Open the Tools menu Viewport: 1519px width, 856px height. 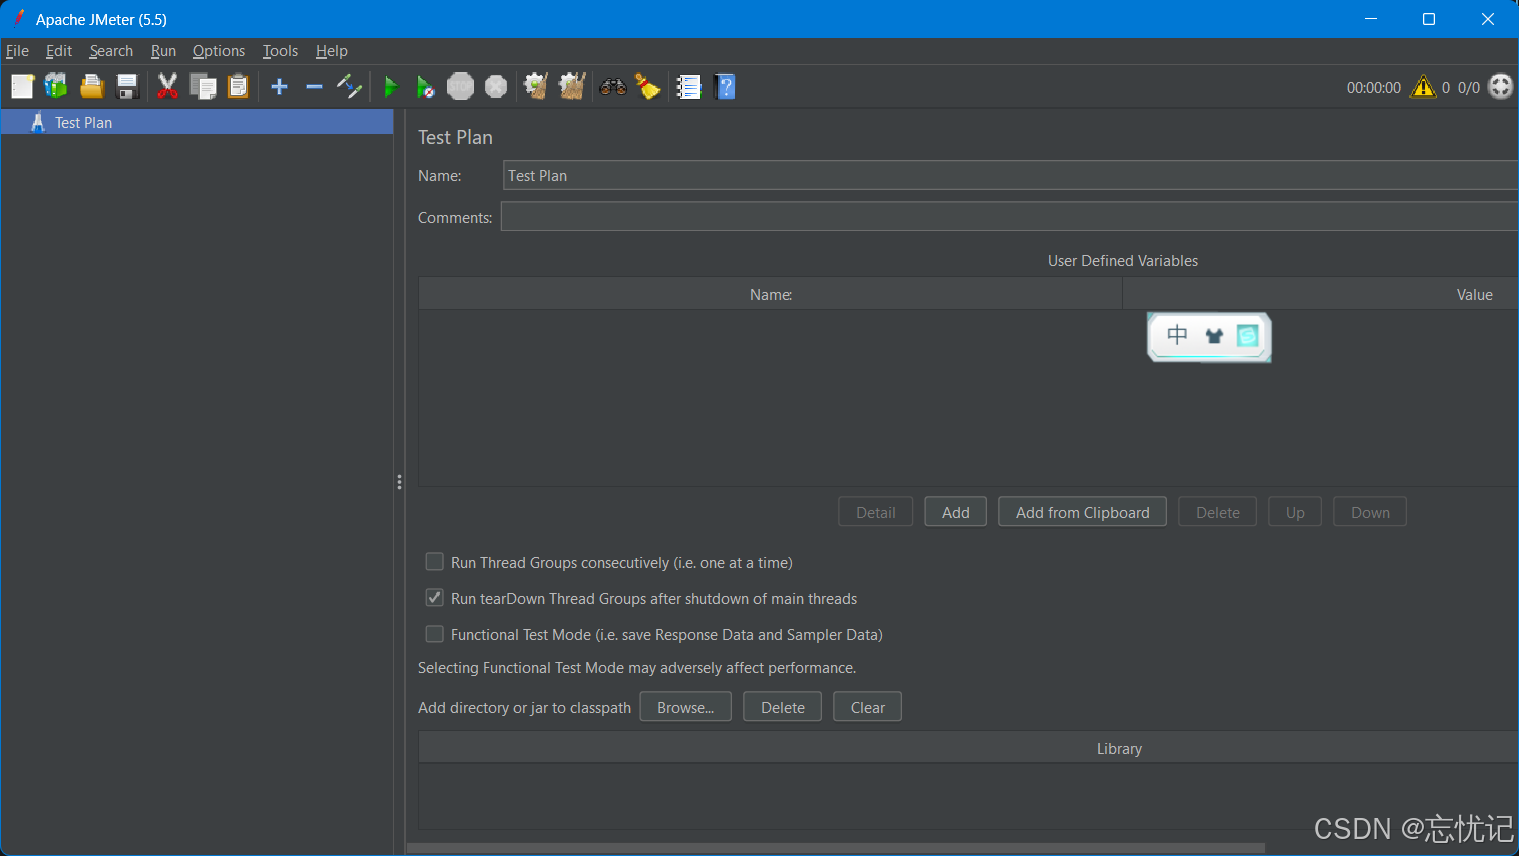[x=280, y=51]
